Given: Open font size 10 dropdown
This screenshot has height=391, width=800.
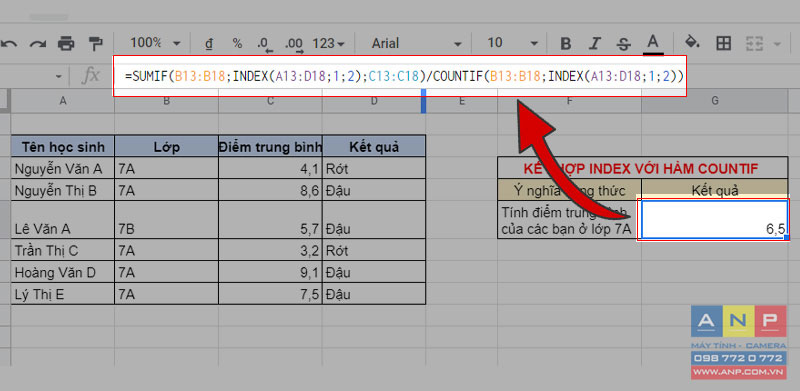Looking at the screenshot, I should [x=512, y=43].
